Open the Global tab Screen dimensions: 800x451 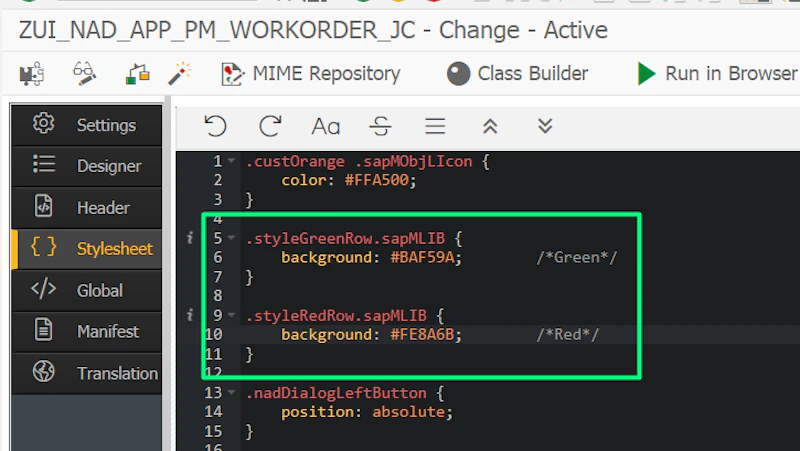(x=87, y=290)
